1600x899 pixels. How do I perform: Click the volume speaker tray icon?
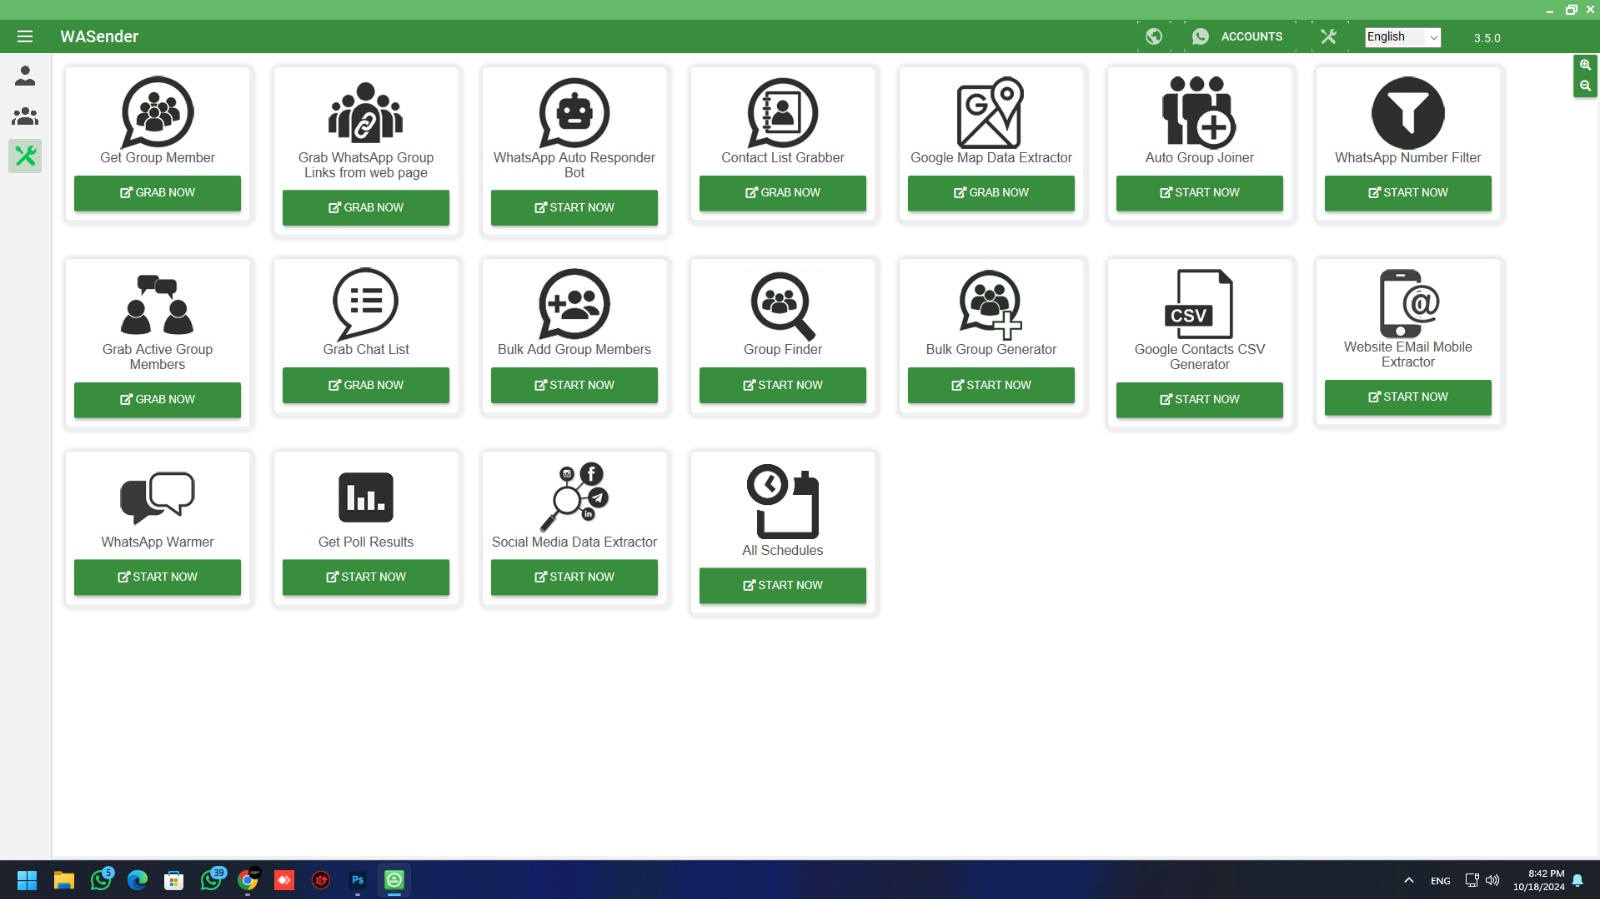[1493, 881]
